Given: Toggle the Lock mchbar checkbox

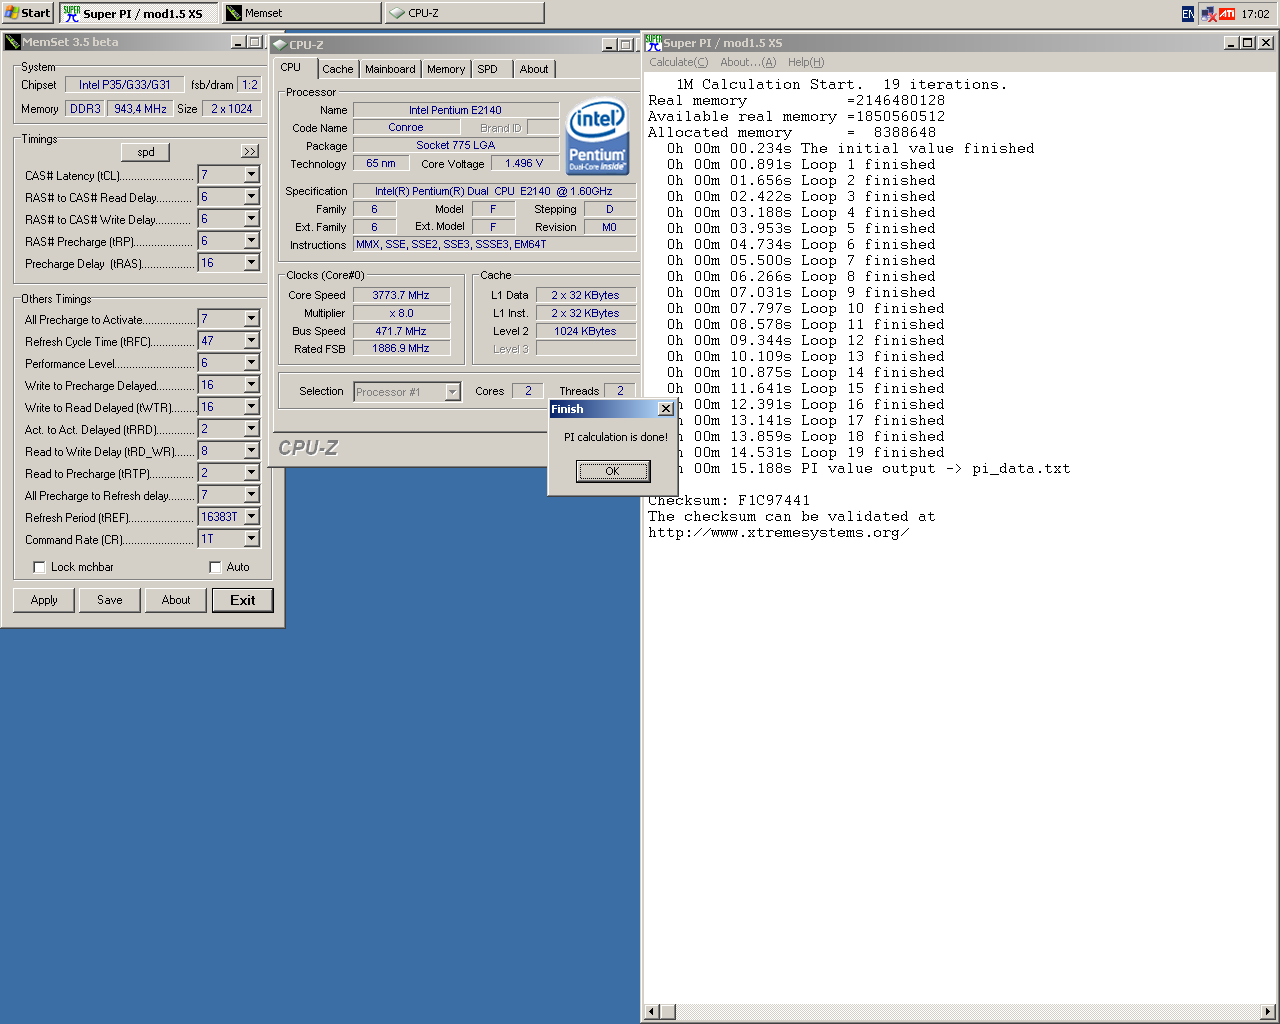Looking at the screenshot, I should [40, 567].
